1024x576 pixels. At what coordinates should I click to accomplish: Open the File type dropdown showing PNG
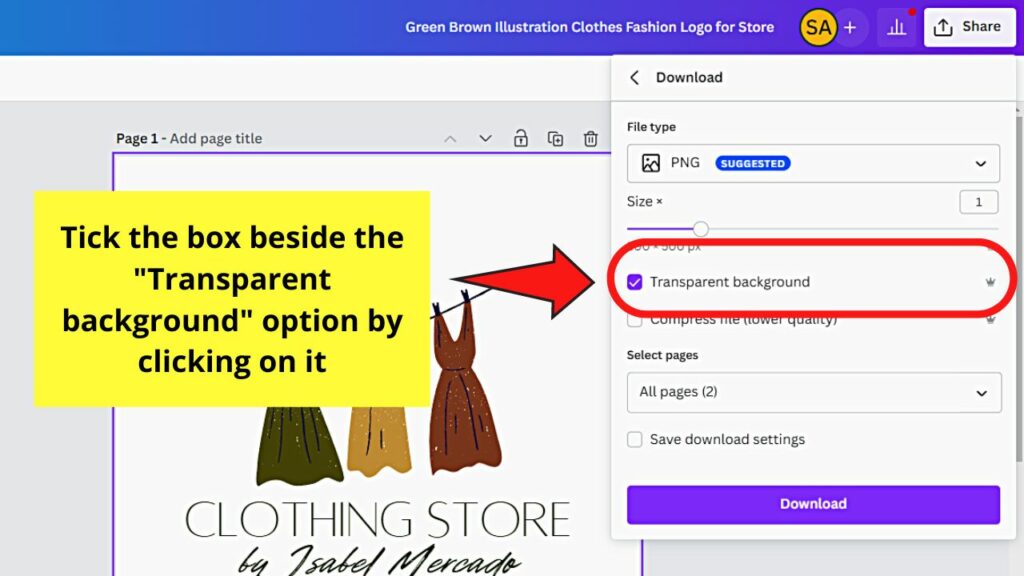click(813, 162)
